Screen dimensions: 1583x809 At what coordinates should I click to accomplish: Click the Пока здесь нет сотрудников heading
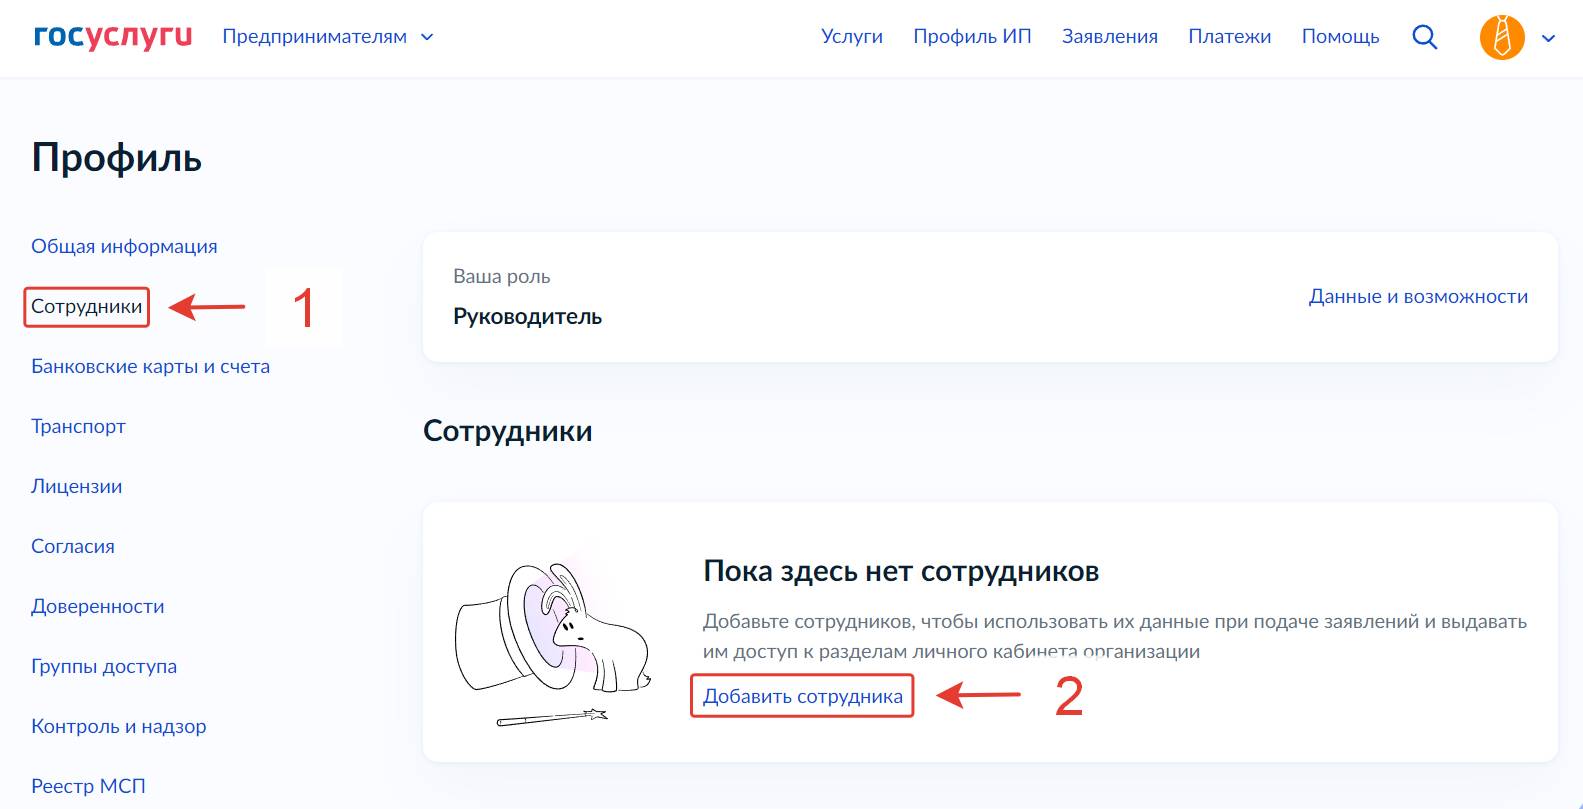tap(901, 571)
